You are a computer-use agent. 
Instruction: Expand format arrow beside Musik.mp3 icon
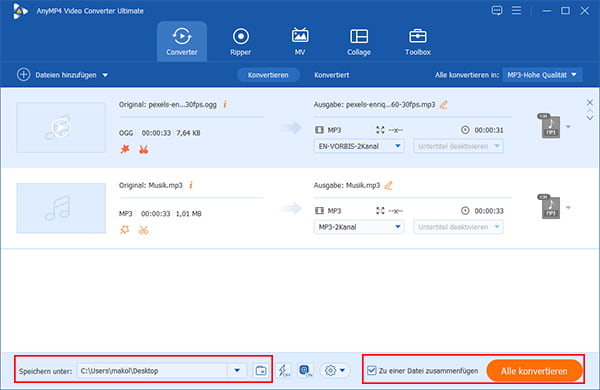[x=568, y=207]
